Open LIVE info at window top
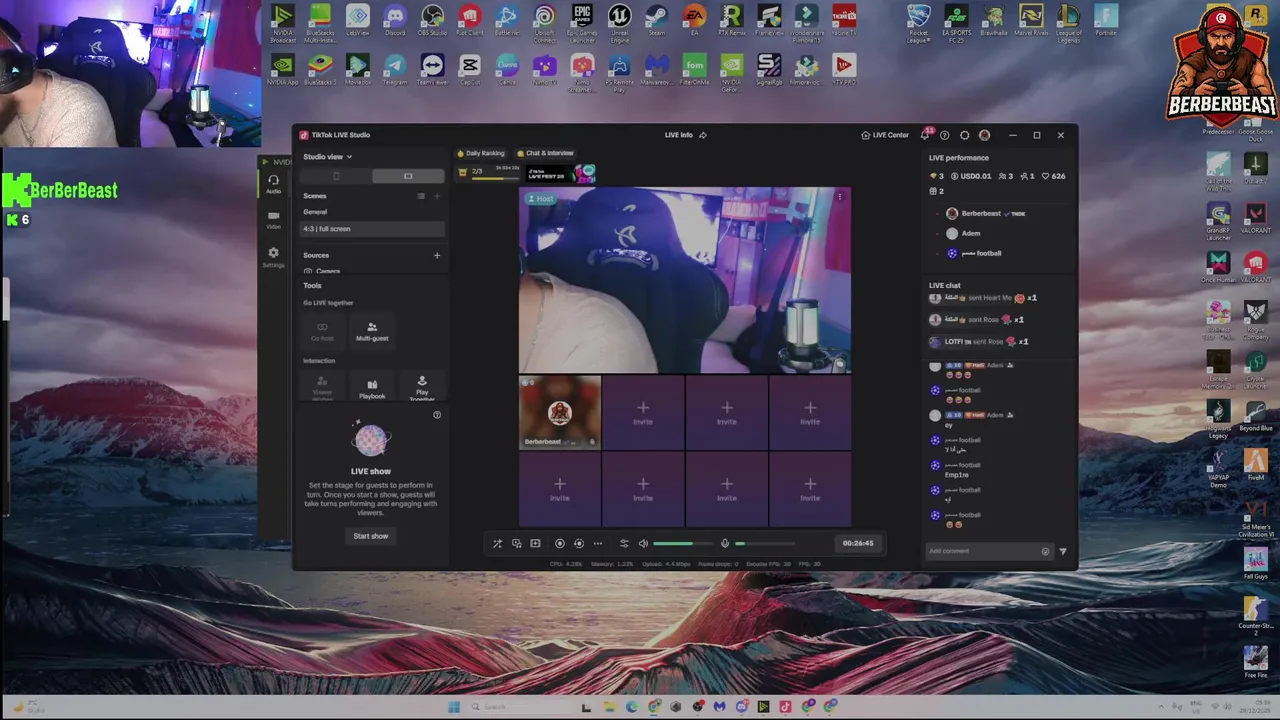1280x720 pixels. tap(679, 135)
